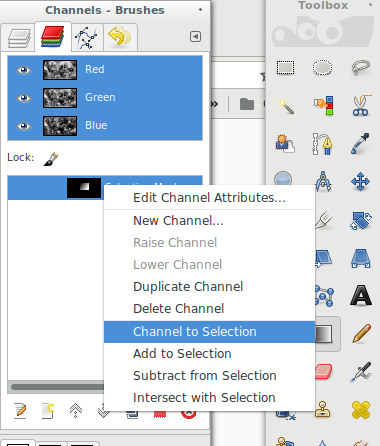Click the new channel button at panel bottom

point(48,411)
